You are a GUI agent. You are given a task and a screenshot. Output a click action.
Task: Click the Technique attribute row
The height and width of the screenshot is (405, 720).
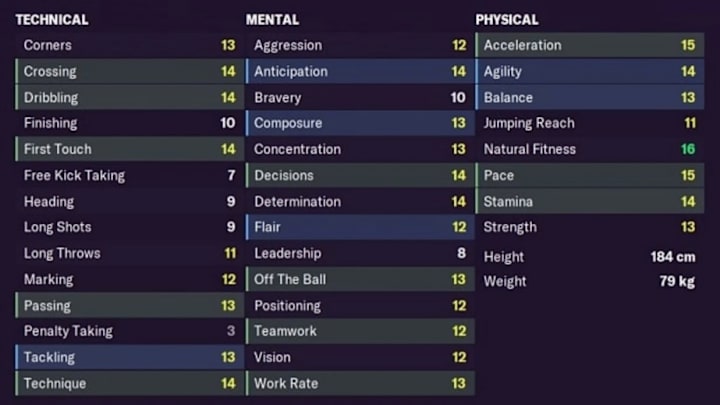pos(129,383)
